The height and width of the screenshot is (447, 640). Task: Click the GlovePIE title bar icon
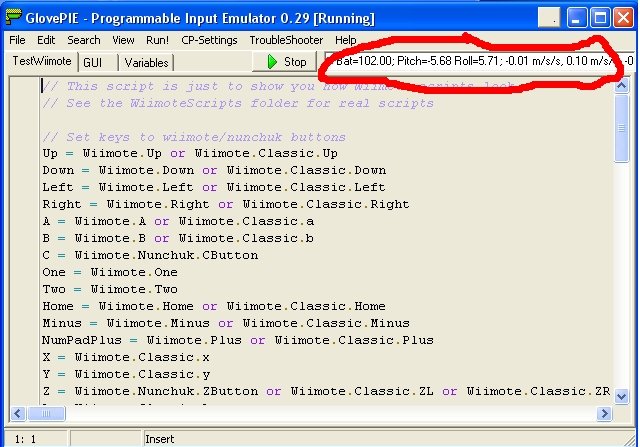point(13,17)
